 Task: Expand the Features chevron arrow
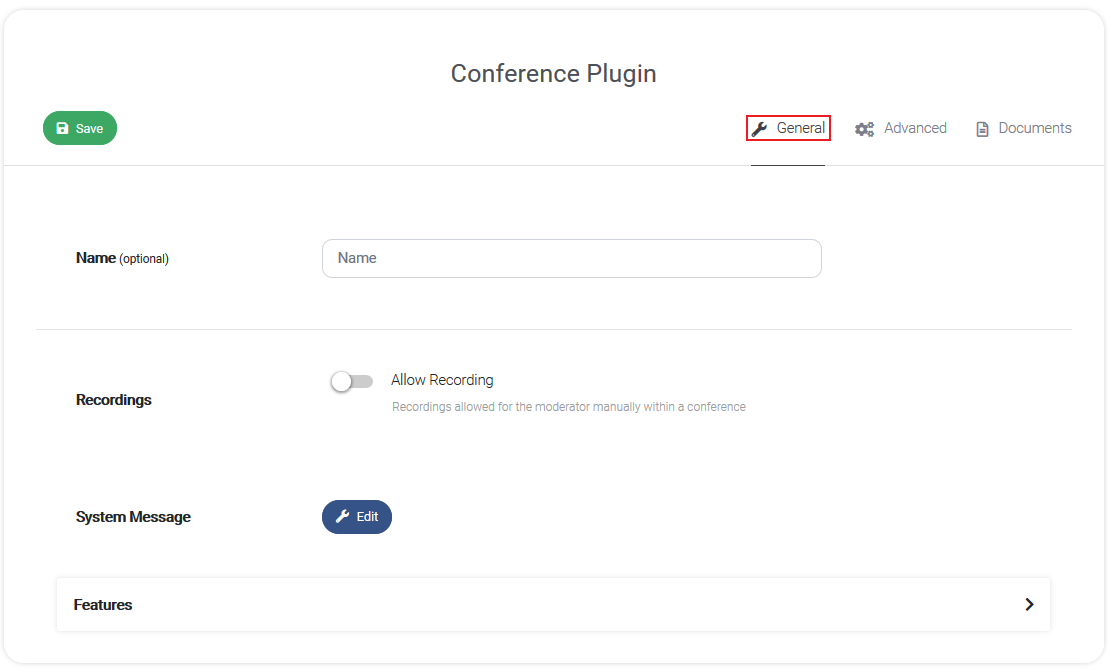pyautogui.click(x=1029, y=604)
